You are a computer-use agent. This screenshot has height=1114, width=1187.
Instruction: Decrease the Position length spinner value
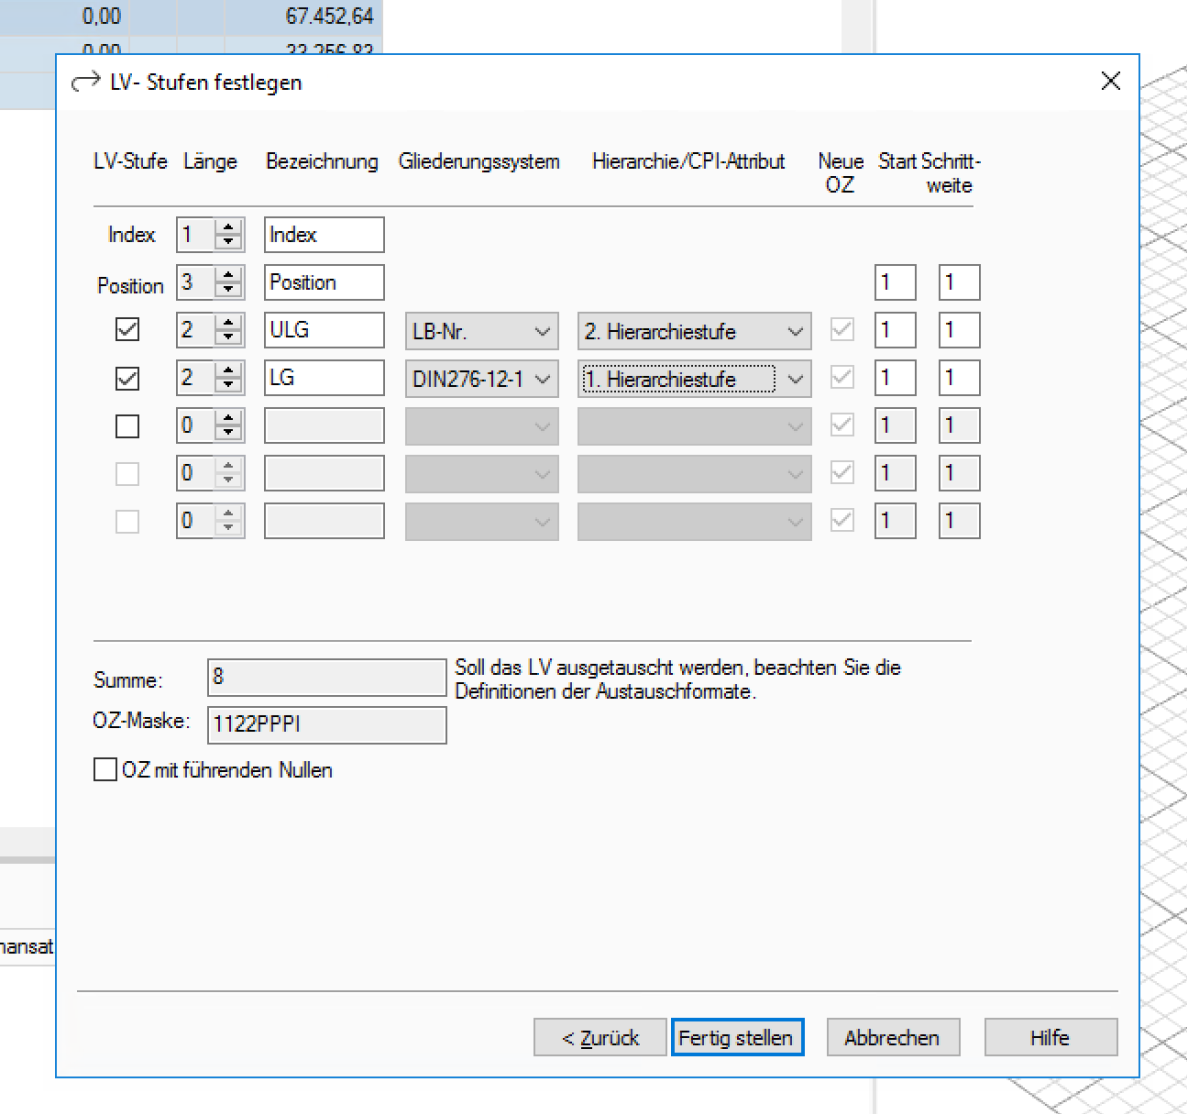tap(229, 290)
